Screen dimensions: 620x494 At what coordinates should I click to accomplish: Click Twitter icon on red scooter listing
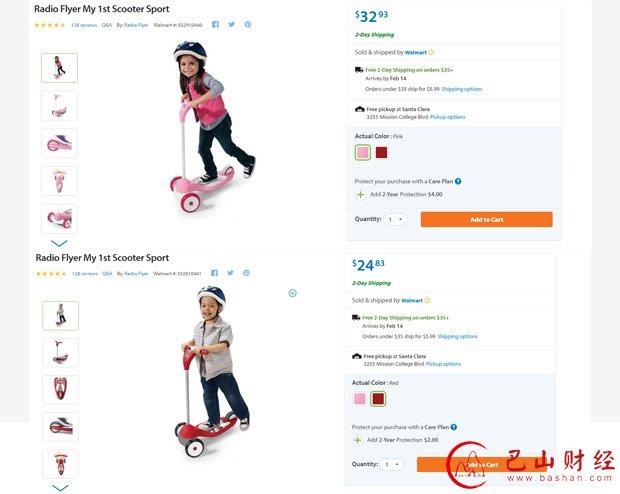[229, 273]
